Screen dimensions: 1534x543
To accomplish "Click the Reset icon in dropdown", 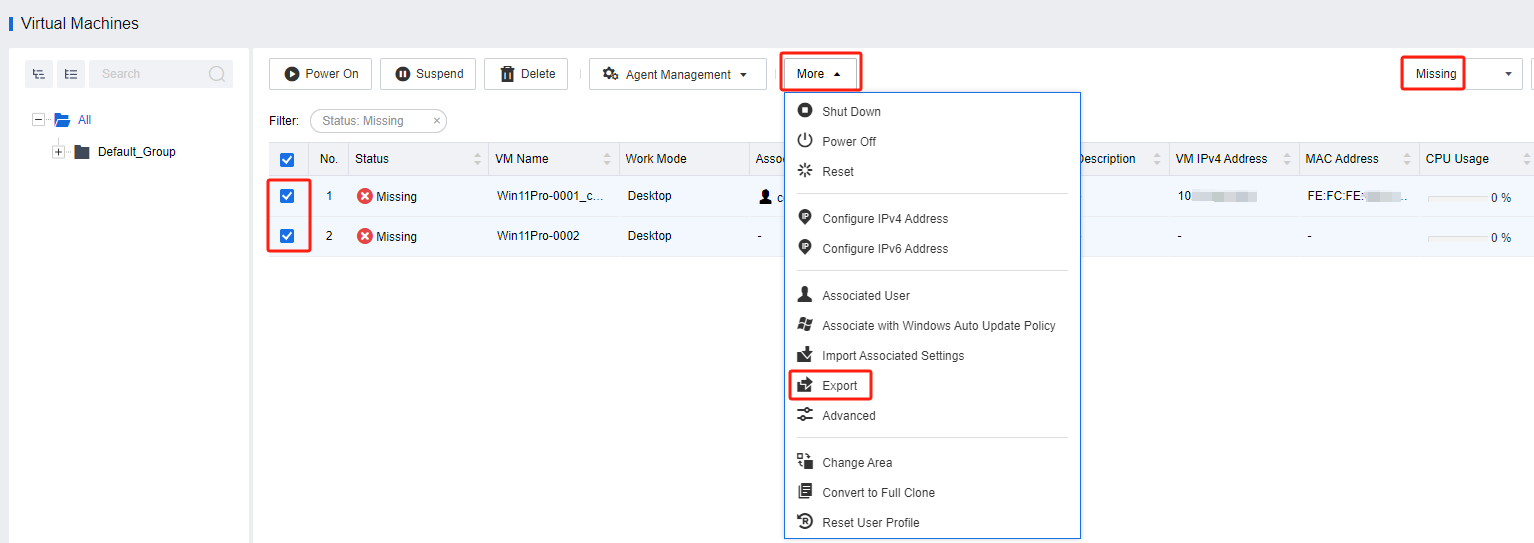I will pyautogui.click(x=805, y=171).
